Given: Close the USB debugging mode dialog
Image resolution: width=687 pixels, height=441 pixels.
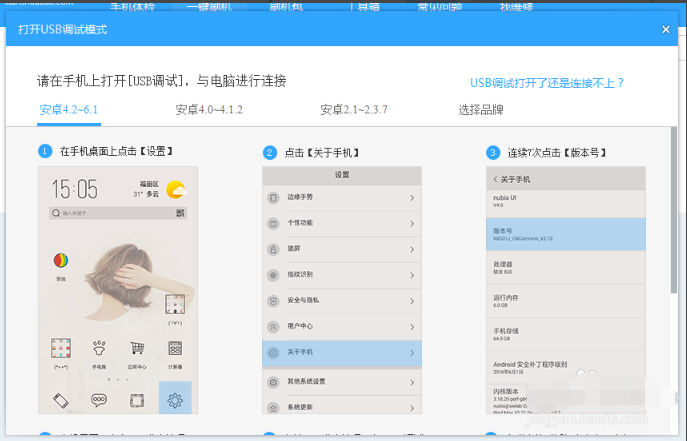Looking at the screenshot, I should (x=666, y=30).
